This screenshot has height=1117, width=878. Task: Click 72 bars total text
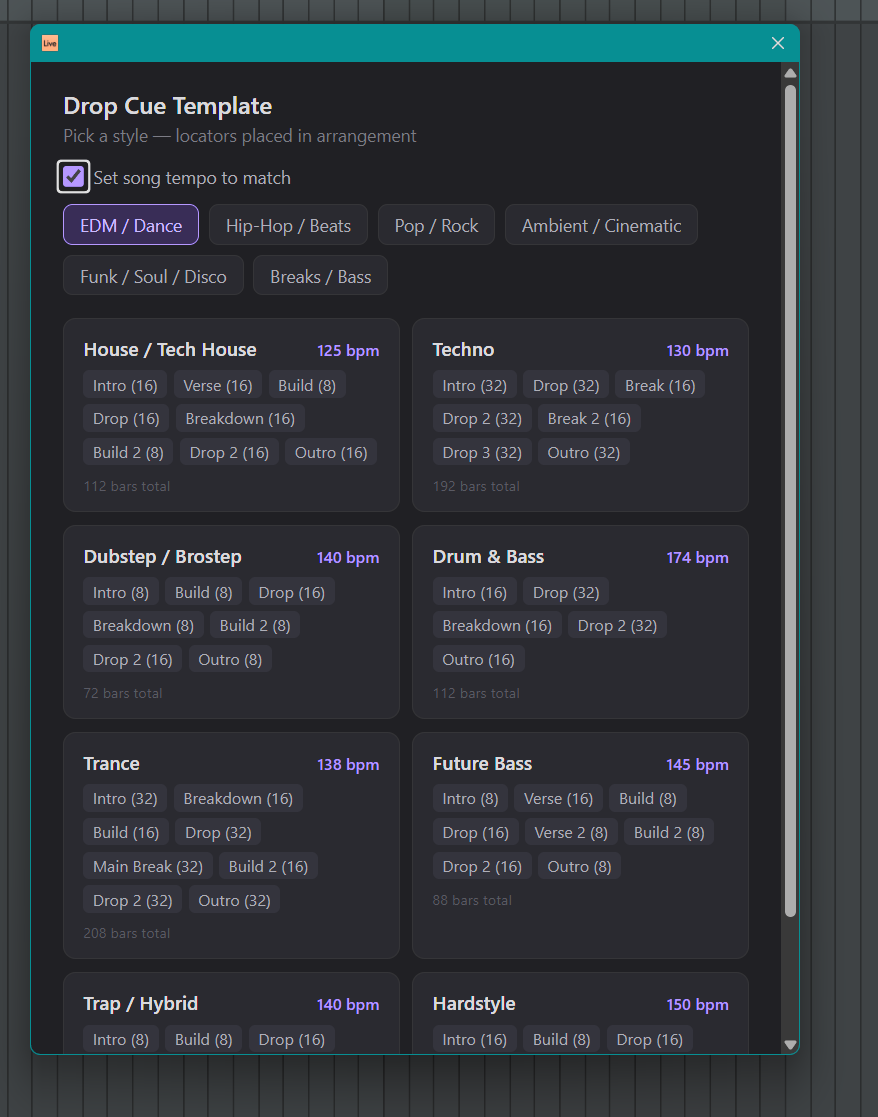coord(122,693)
